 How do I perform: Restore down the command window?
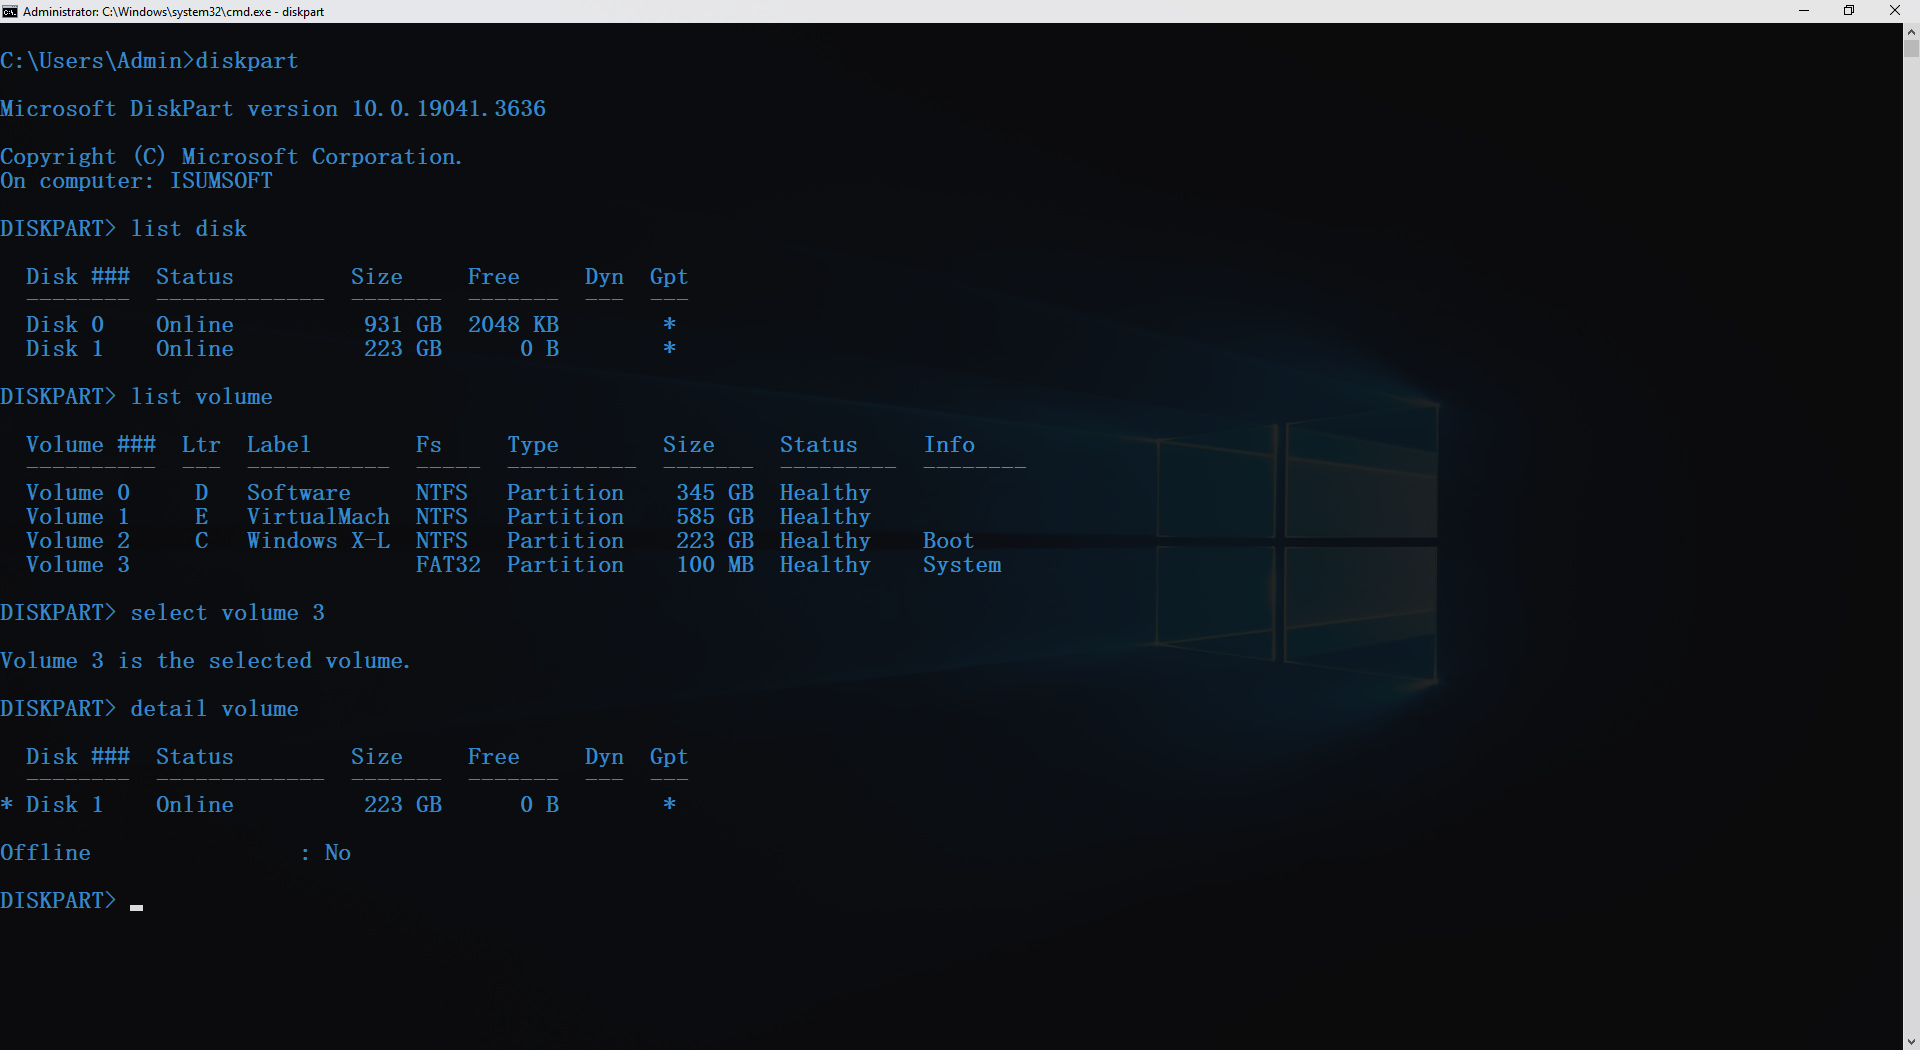click(x=1849, y=11)
